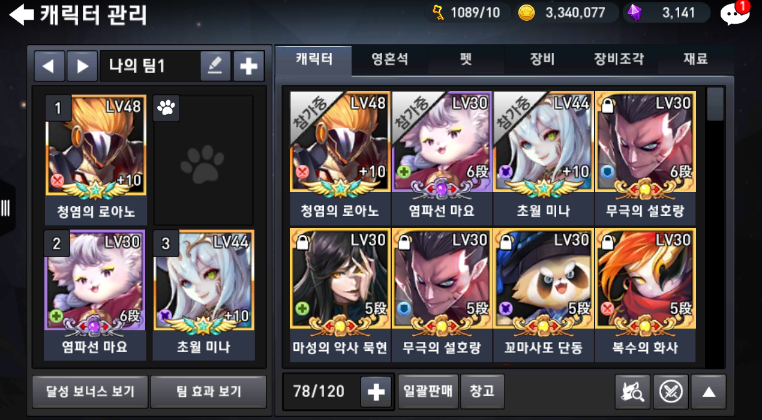Image resolution: width=762 pixels, height=420 pixels.
Task: Open the side drawer handle on left edge
Action: pos(6,208)
